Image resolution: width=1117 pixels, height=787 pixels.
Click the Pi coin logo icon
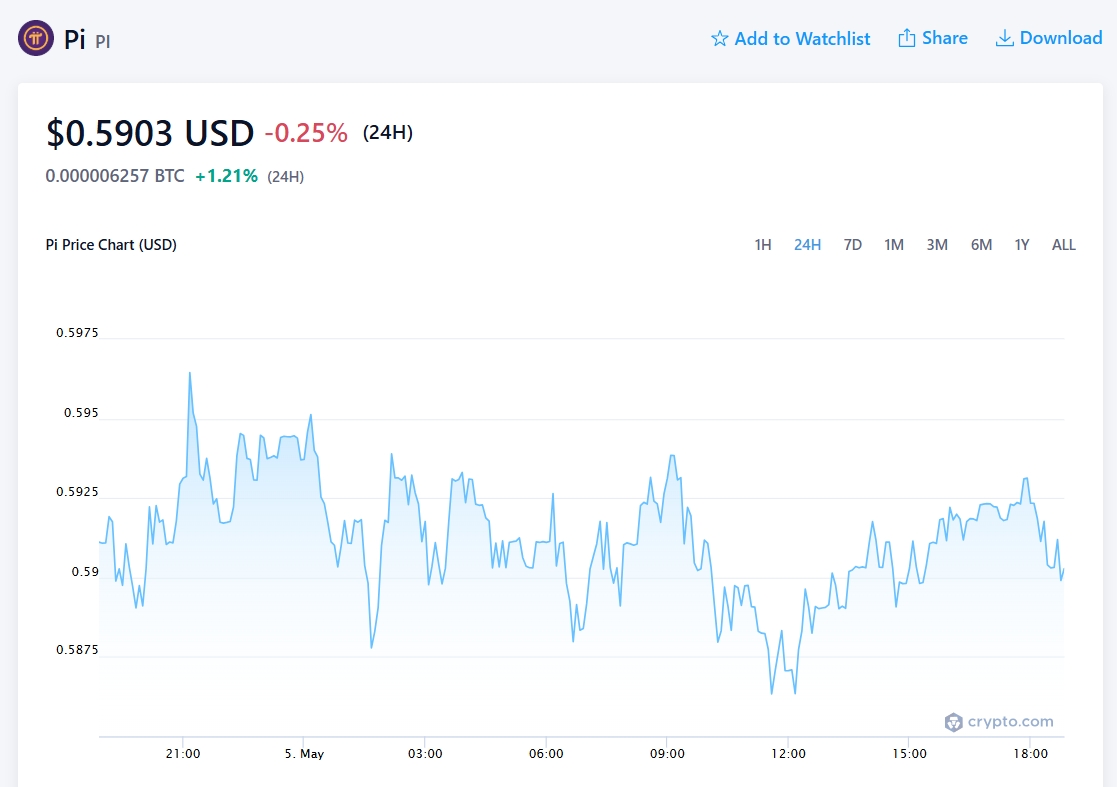(x=37, y=39)
